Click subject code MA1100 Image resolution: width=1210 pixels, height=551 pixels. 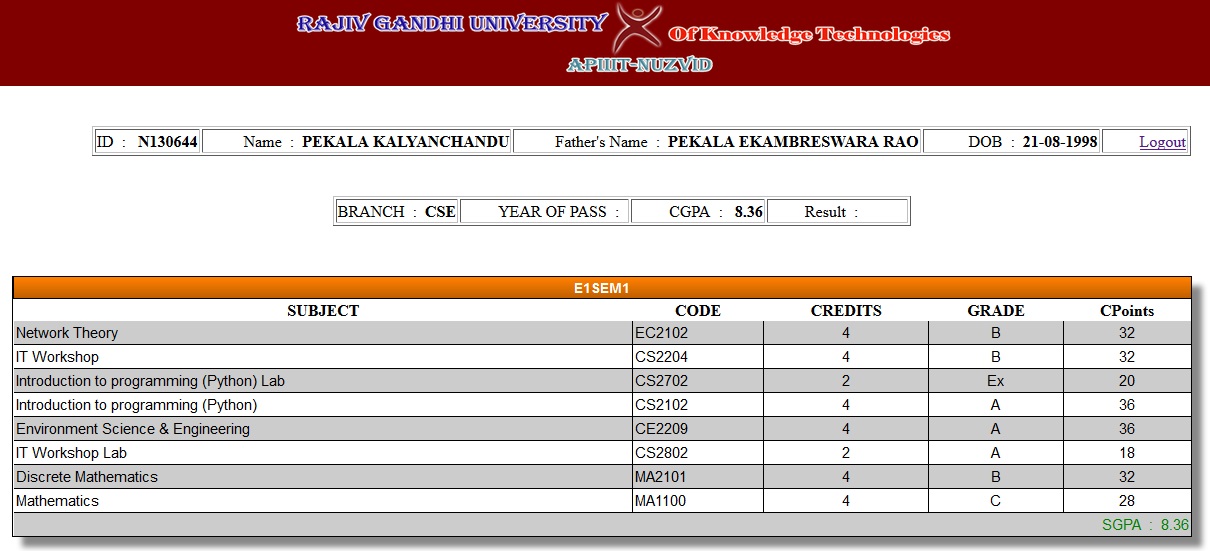click(x=661, y=501)
